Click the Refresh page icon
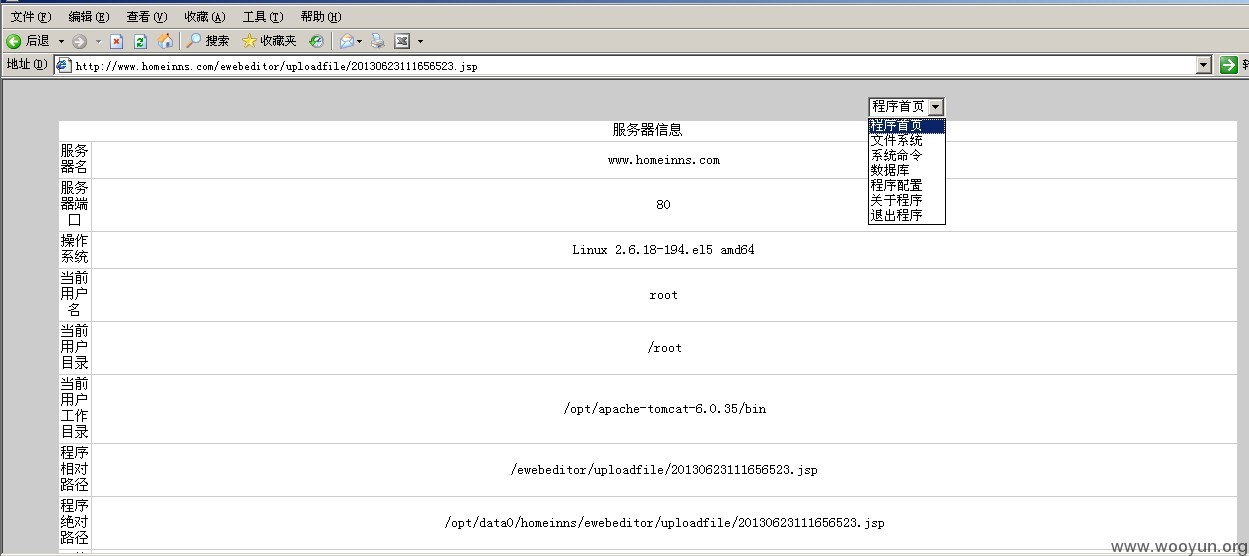The height and width of the screenshot is (556, 1249). click(x=140, y=41)
